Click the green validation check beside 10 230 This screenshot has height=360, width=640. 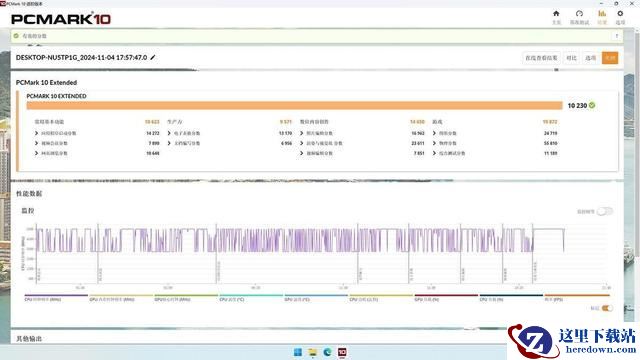tap(592, 105)
